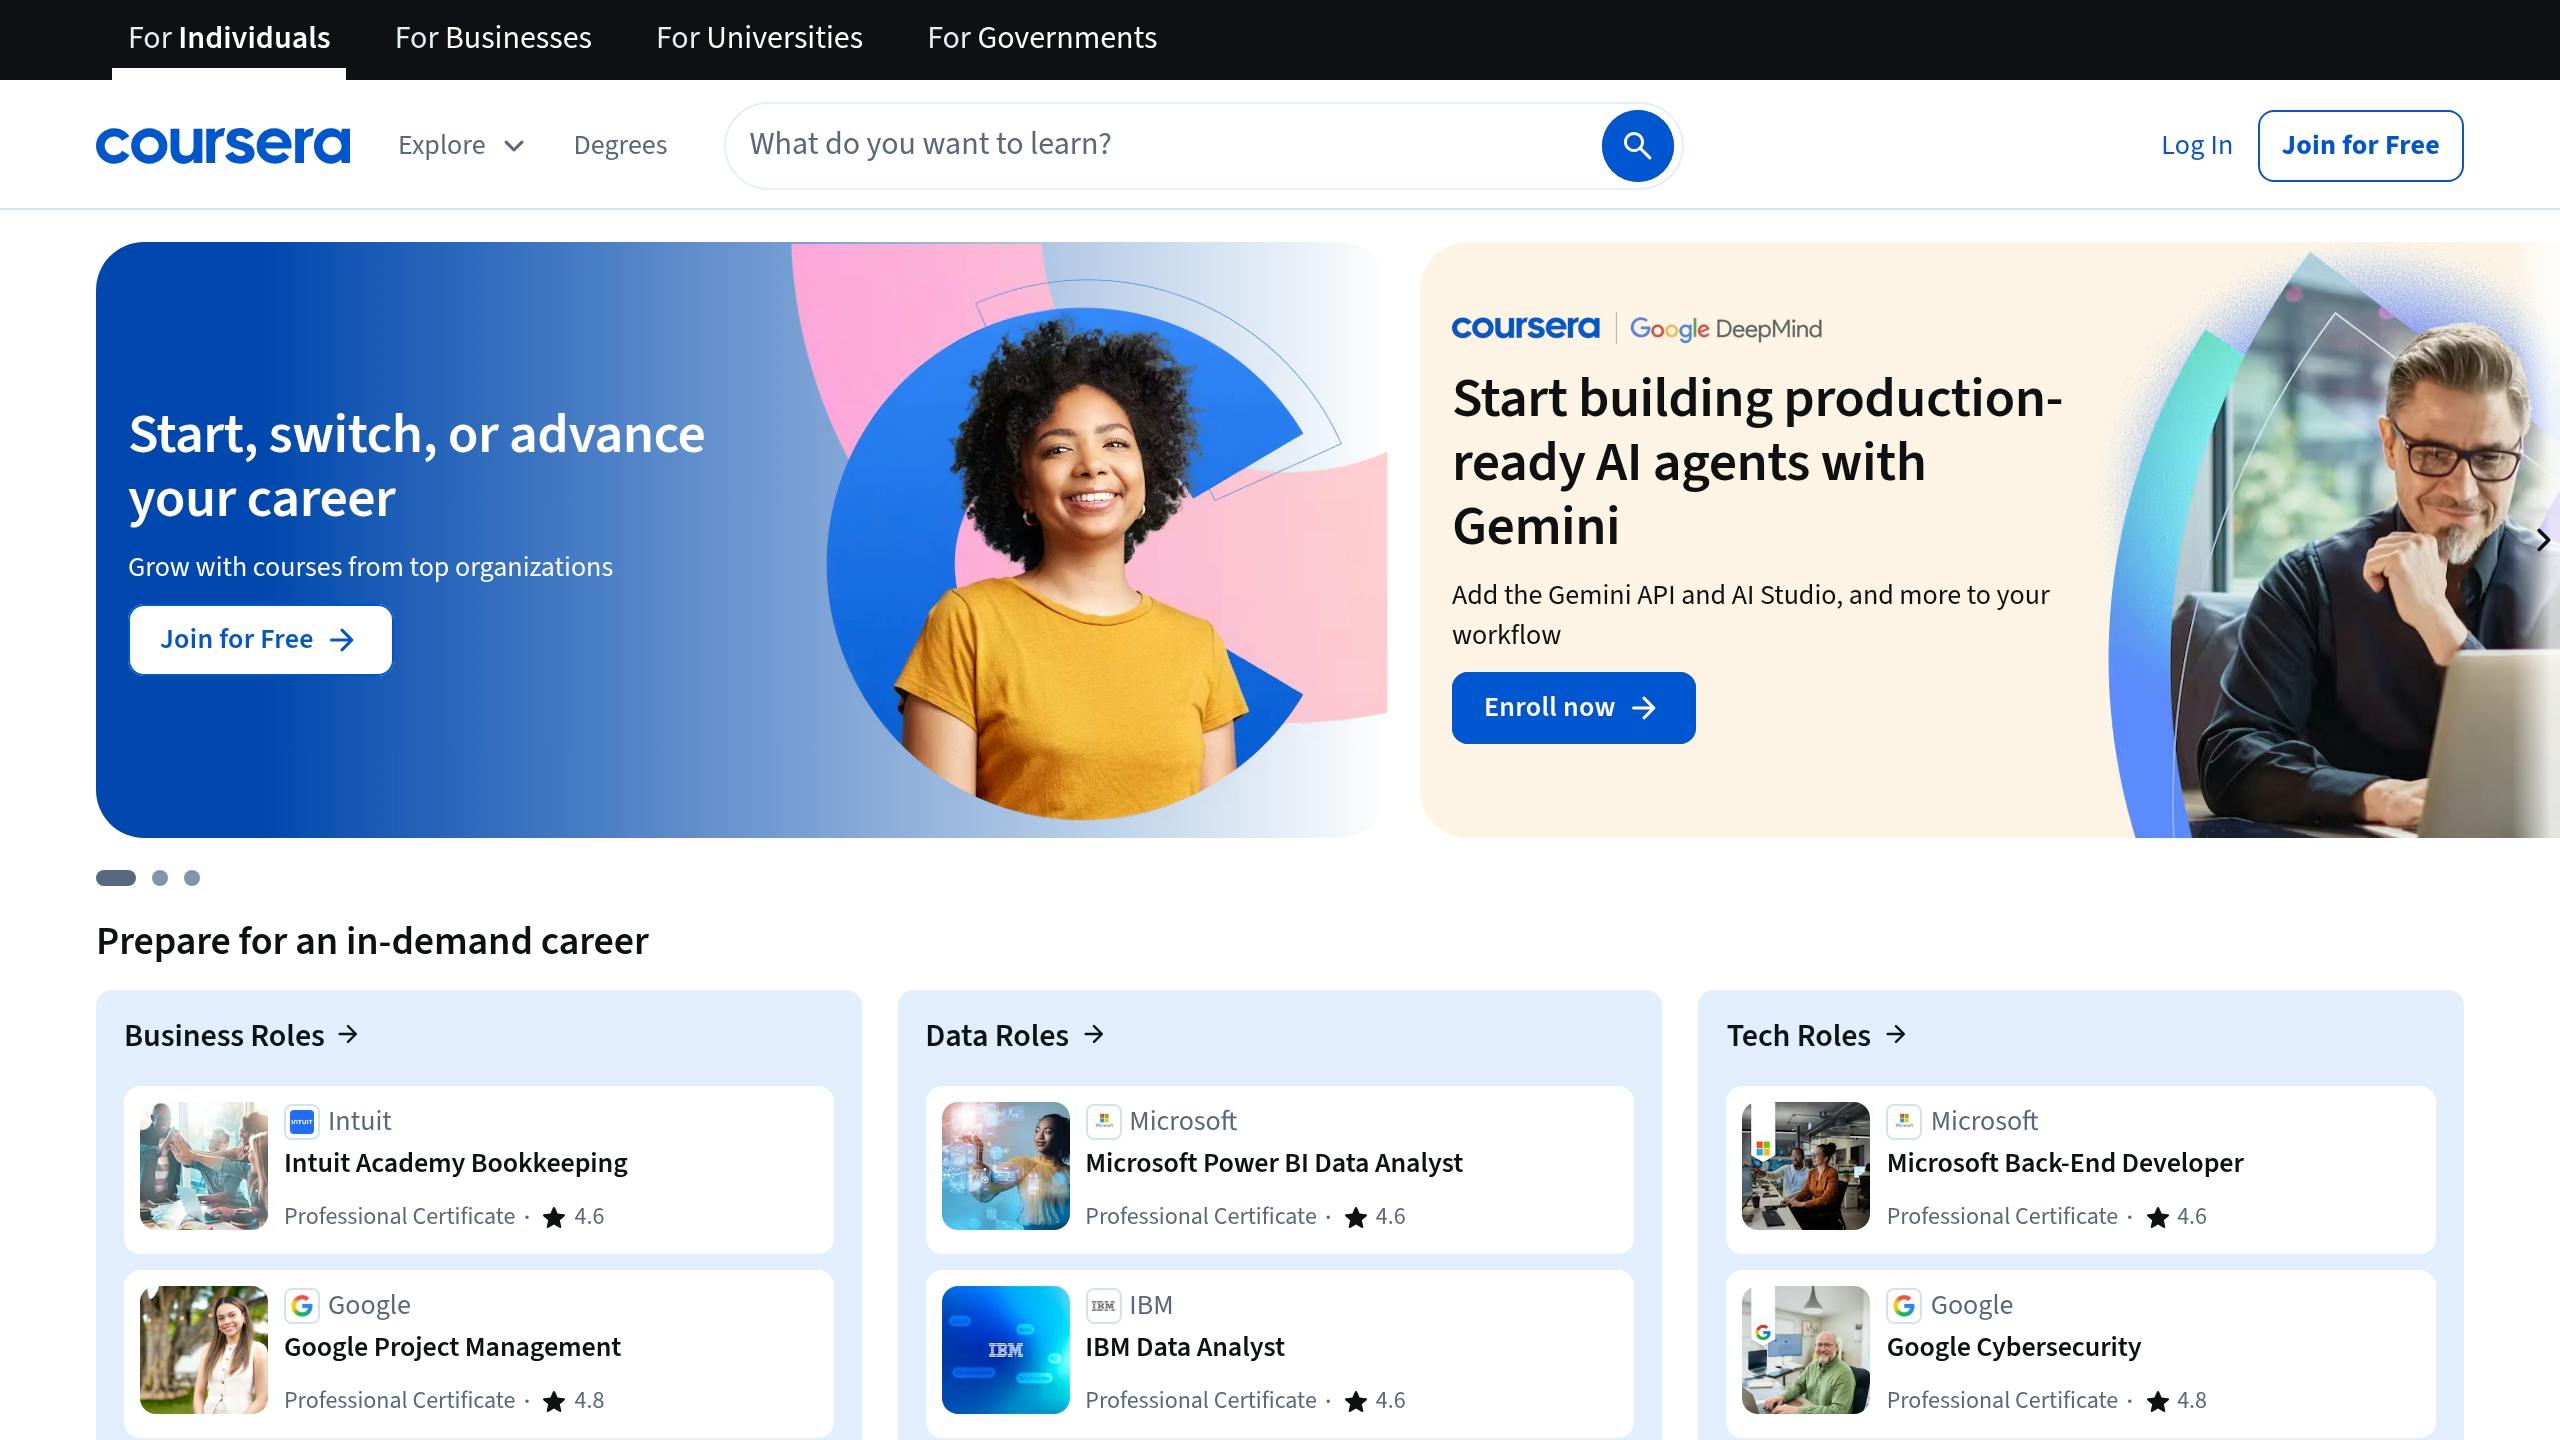The height and width of the screenshot is (1440, 2560).
Task: Open Google Cybersecurity course thumbnail
Action: 1806,1350
